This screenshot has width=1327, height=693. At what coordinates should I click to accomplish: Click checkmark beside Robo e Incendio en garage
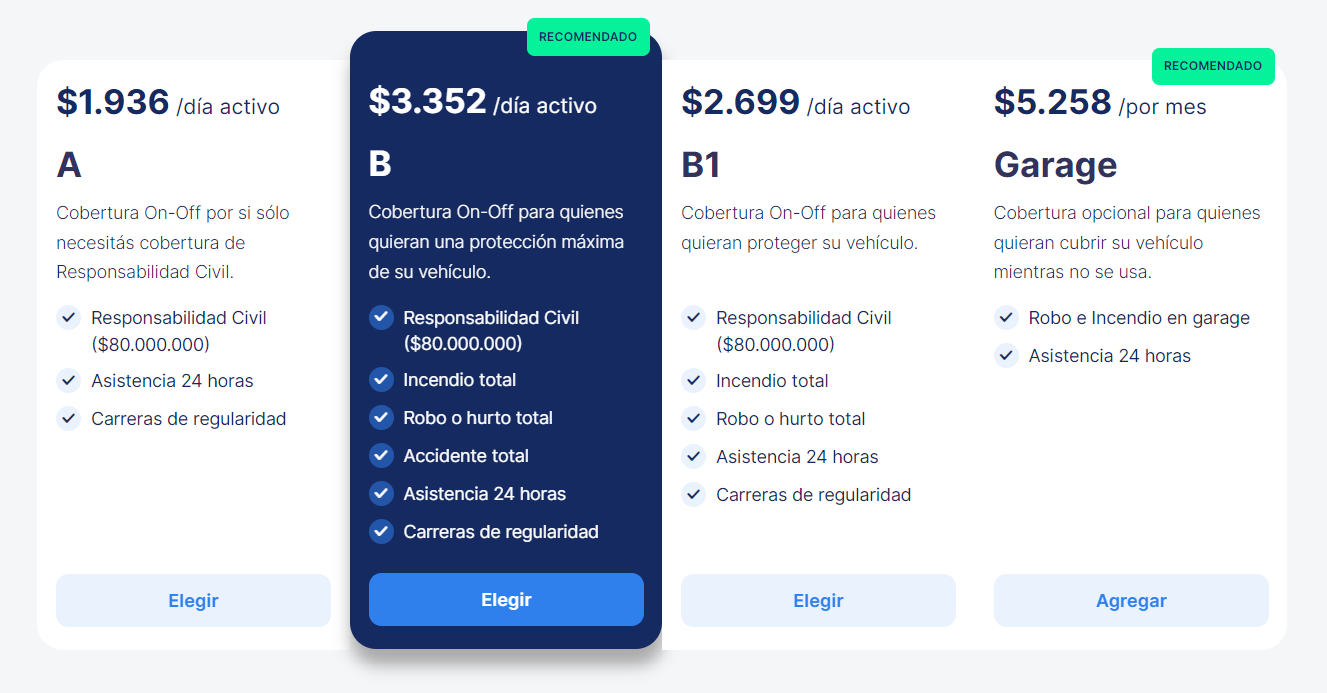click(1006, 318)
